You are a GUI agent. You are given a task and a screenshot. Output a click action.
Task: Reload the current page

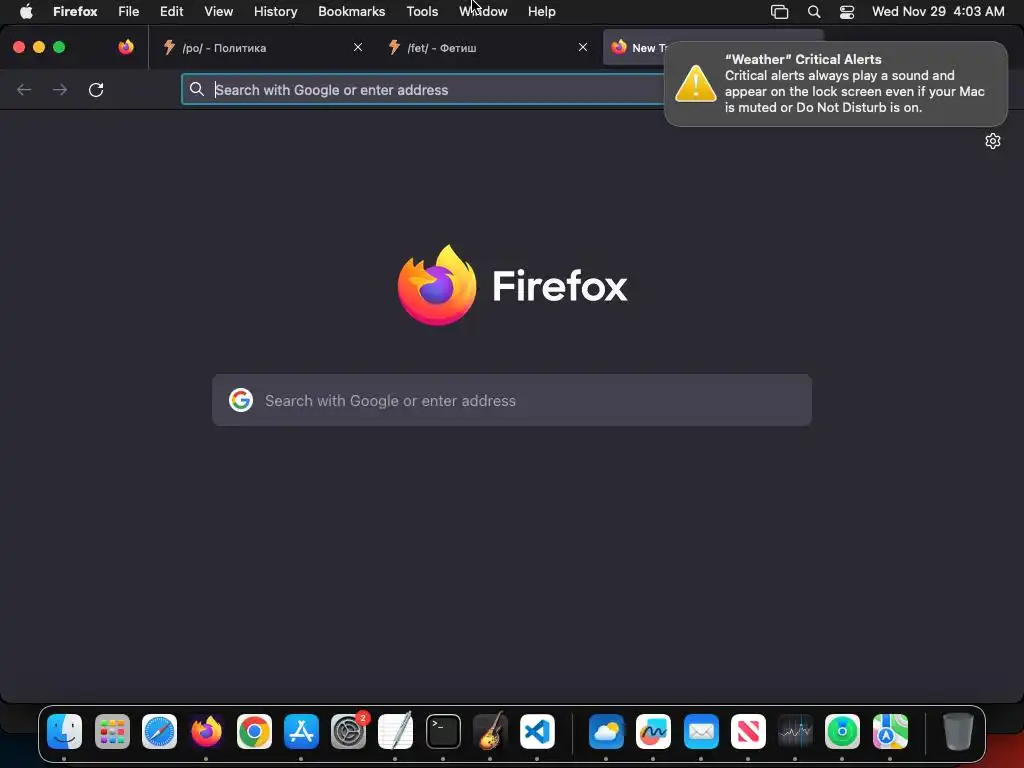96,89
